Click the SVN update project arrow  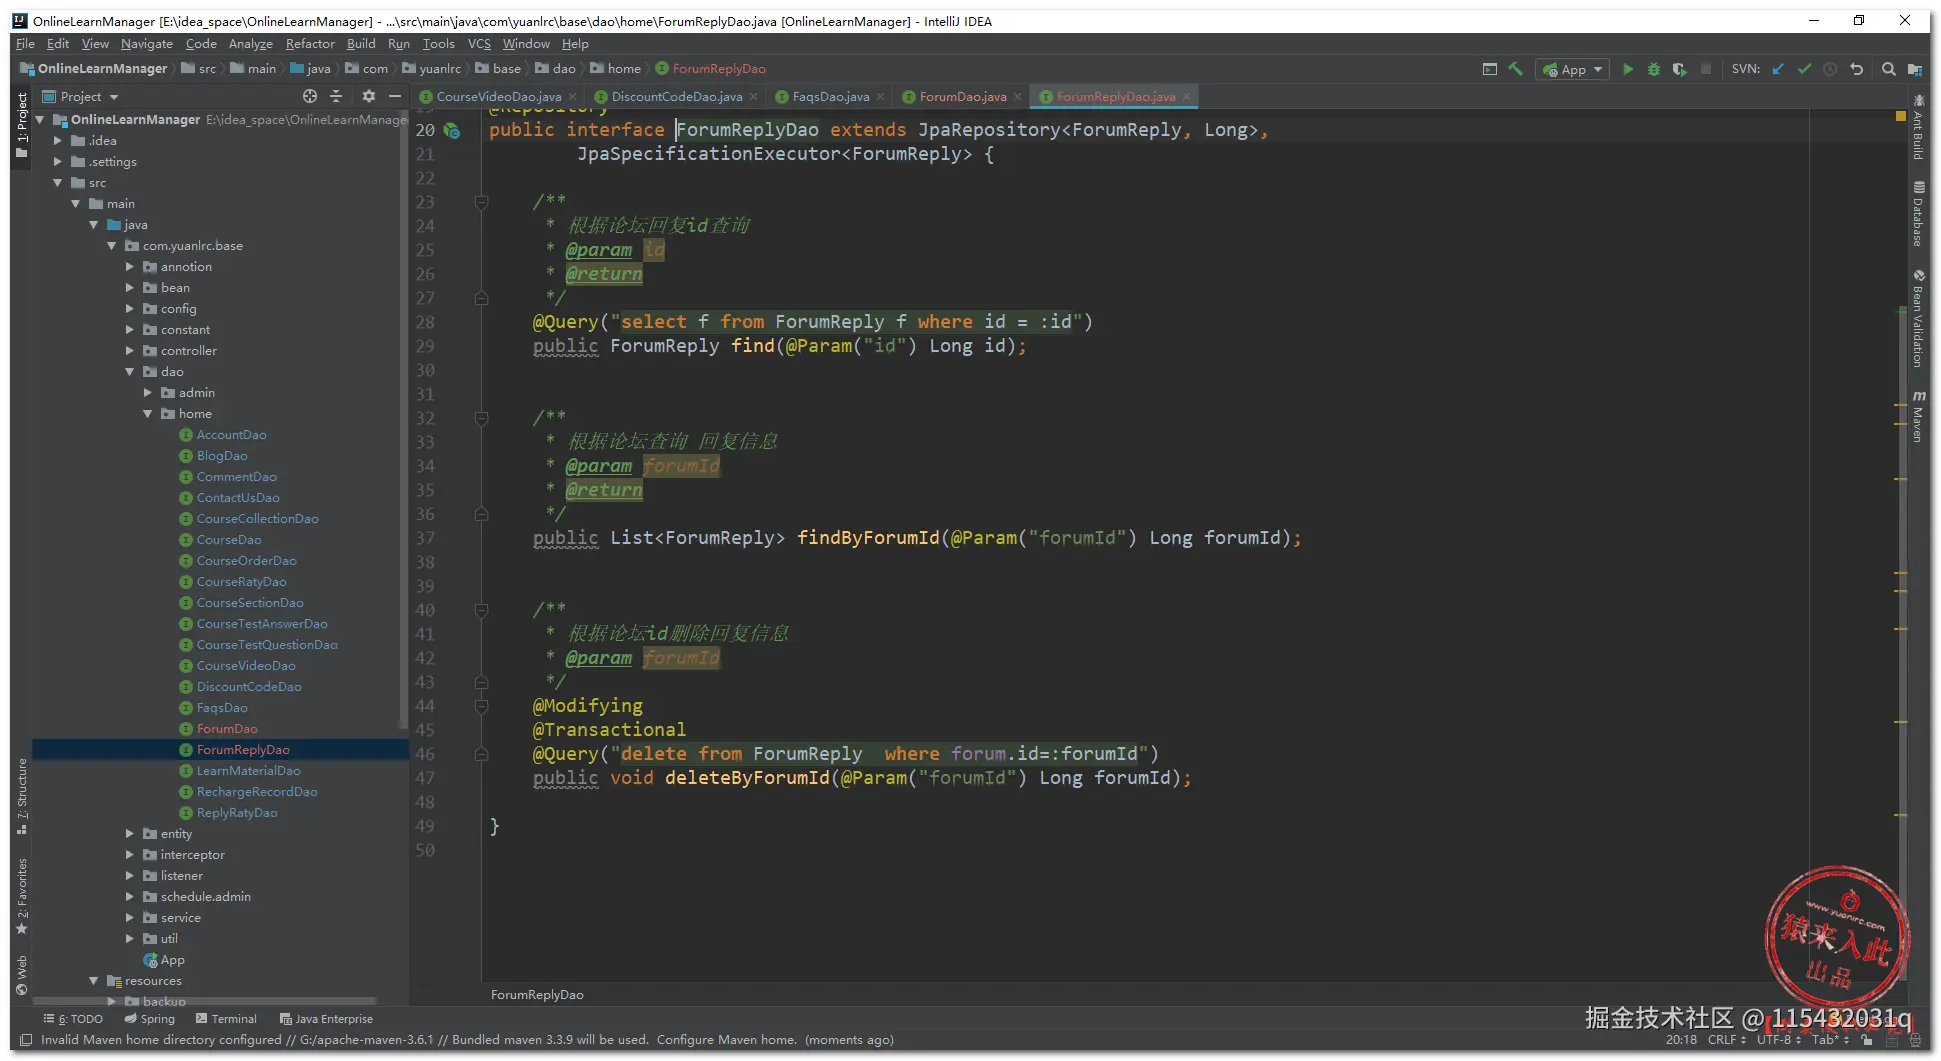1778,69
